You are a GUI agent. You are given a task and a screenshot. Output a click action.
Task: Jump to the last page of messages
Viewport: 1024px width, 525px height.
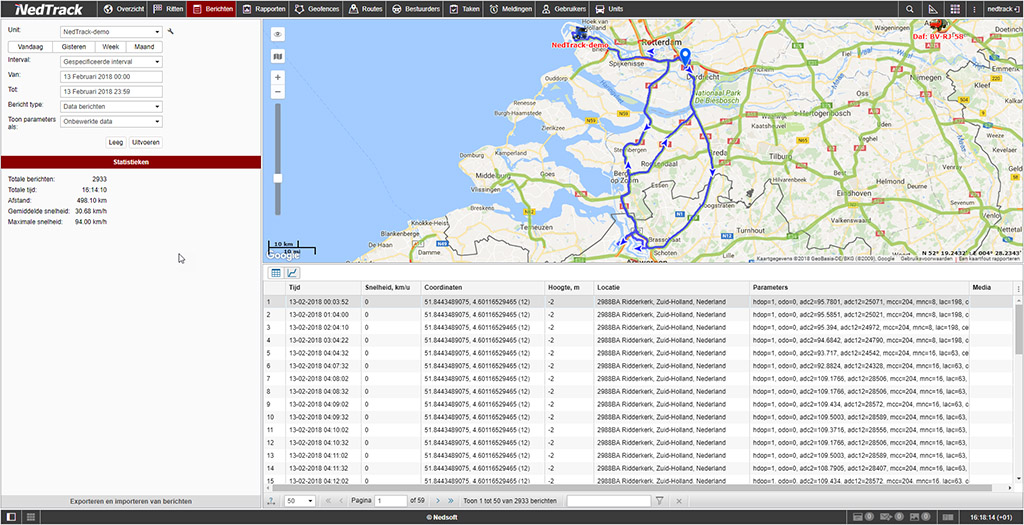point(451,501)
